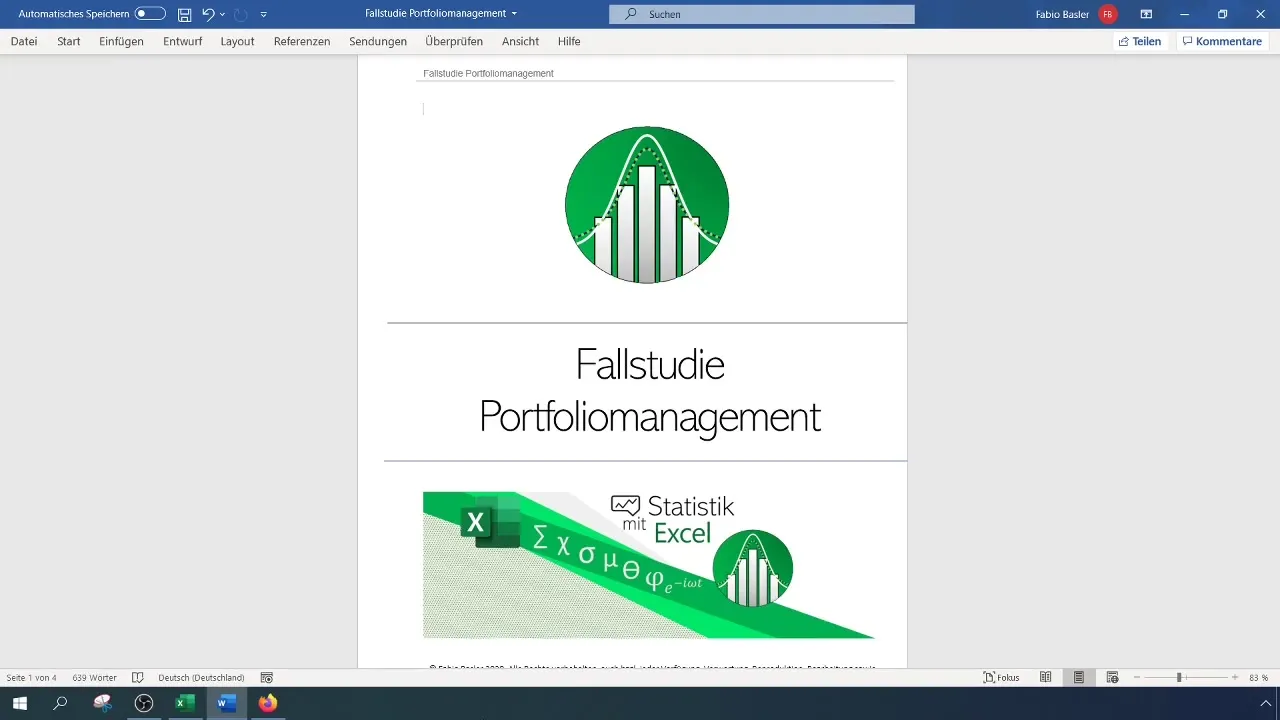Click the zoom out minus button
Image resolution: width=1280 pixels, height=720 pixels.
1137,677
